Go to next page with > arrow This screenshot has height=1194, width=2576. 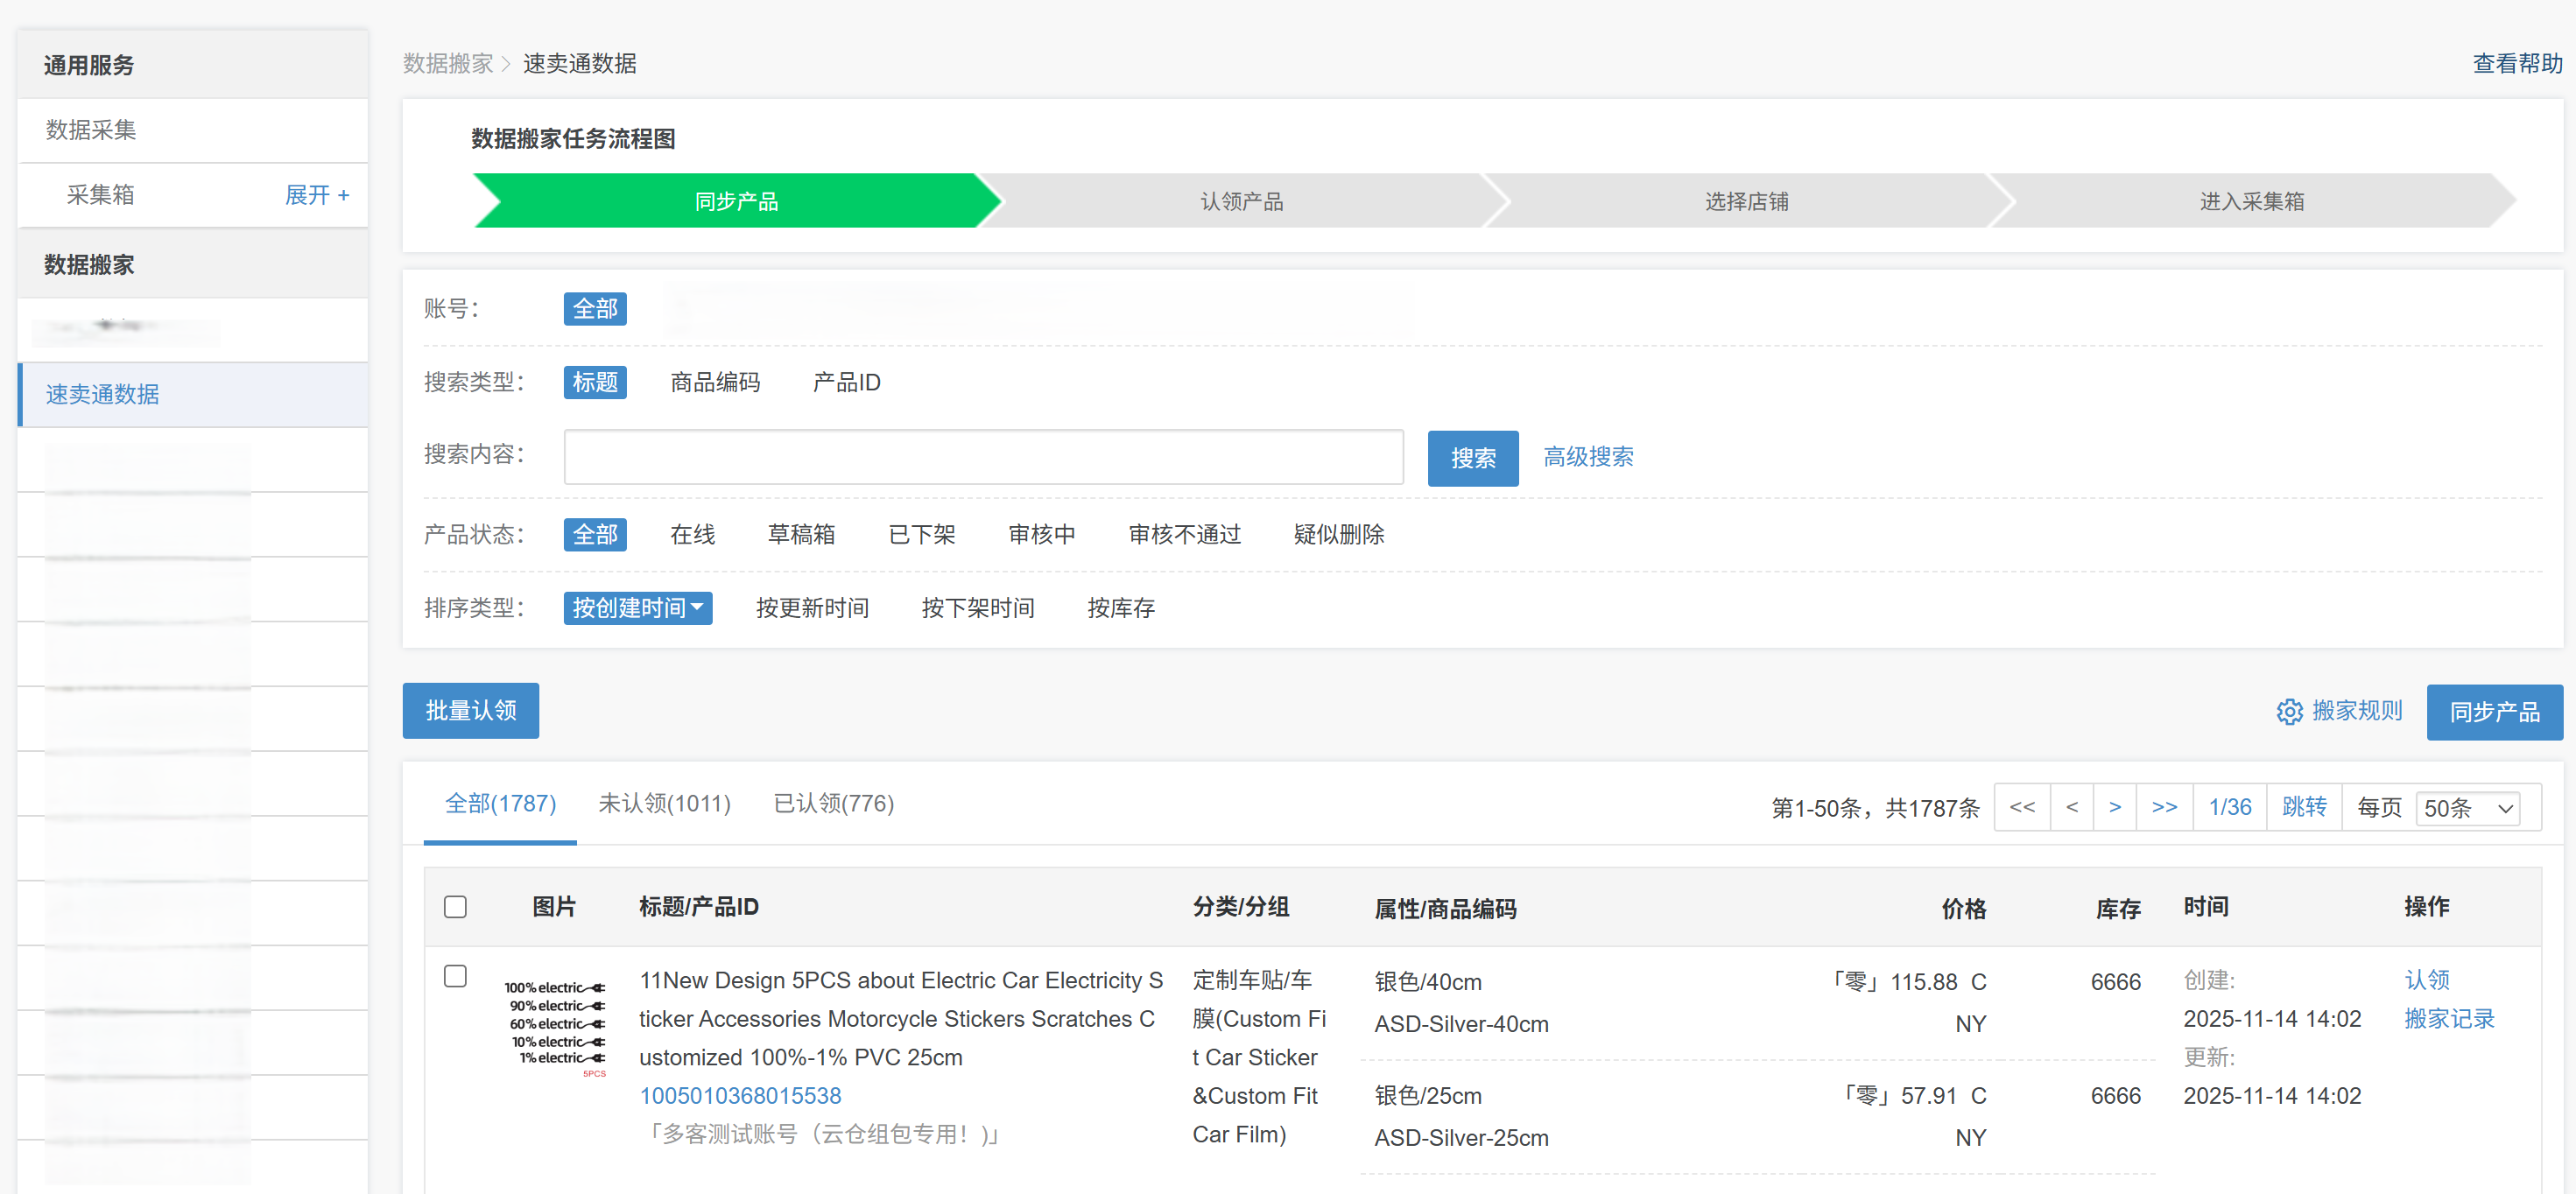tap(2114, 807)
